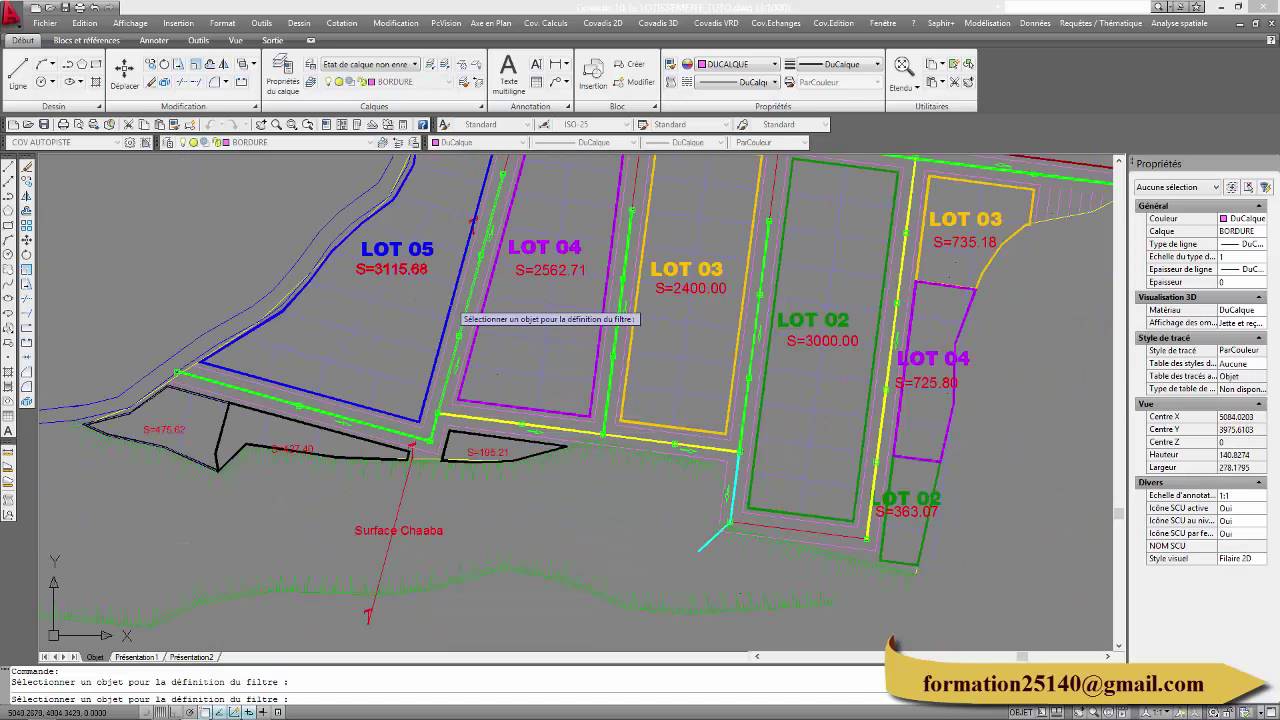
Task: Open Propriétés du calque layer manager
Action: pyautogui.click(x=282, y=74)
